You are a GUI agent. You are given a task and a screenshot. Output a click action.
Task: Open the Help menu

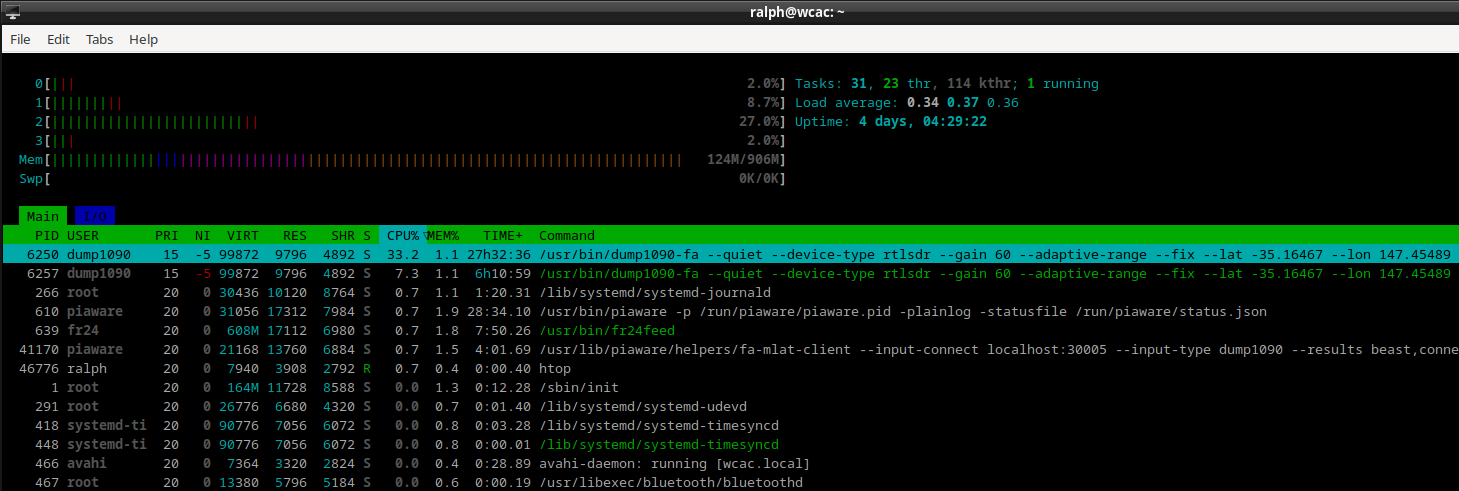(144, 40)
